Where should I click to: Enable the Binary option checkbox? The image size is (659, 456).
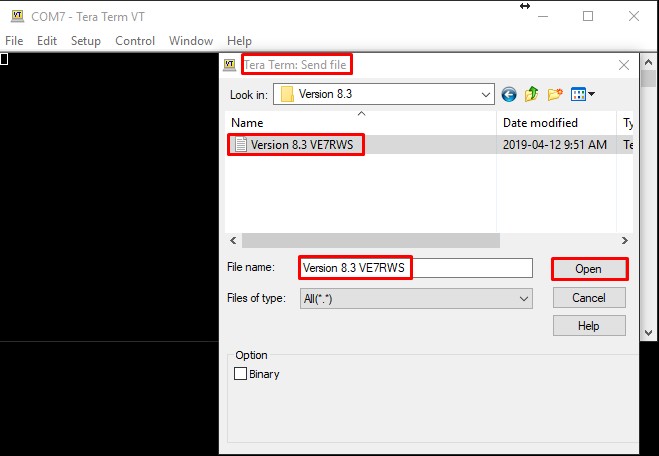coord(240,374)
